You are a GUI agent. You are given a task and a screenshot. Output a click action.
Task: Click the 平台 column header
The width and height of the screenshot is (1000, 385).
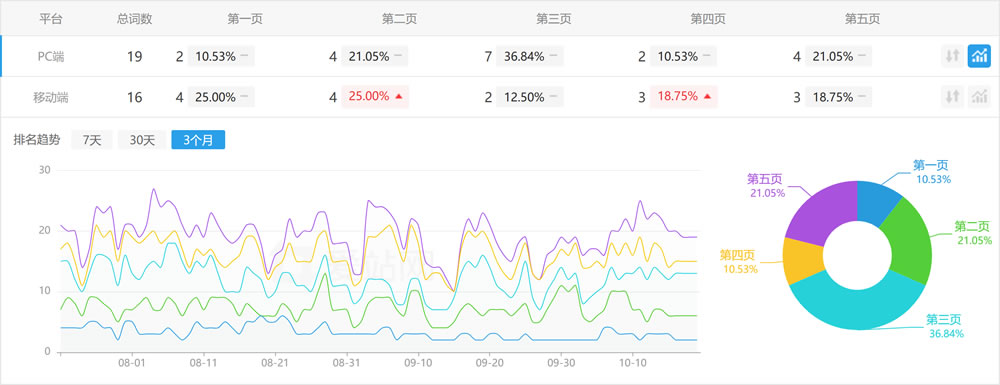51,18
